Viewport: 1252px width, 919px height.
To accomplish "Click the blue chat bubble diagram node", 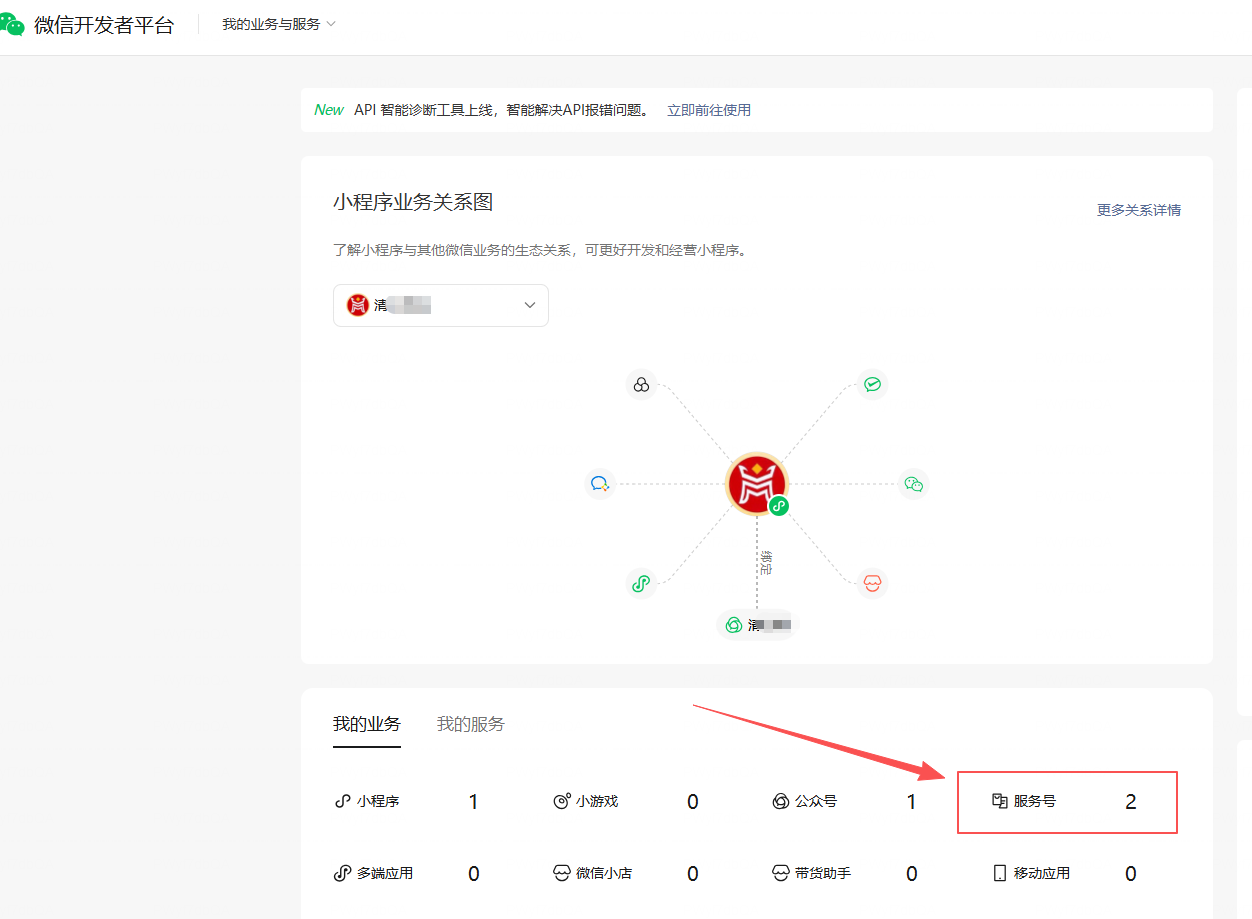I will 600,484.
